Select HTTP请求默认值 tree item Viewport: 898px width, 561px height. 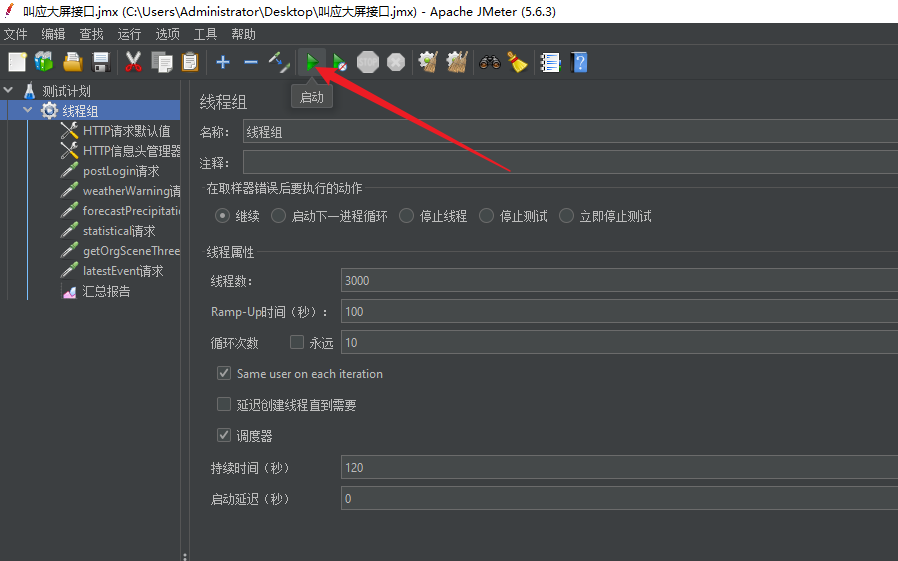(127, 131)
